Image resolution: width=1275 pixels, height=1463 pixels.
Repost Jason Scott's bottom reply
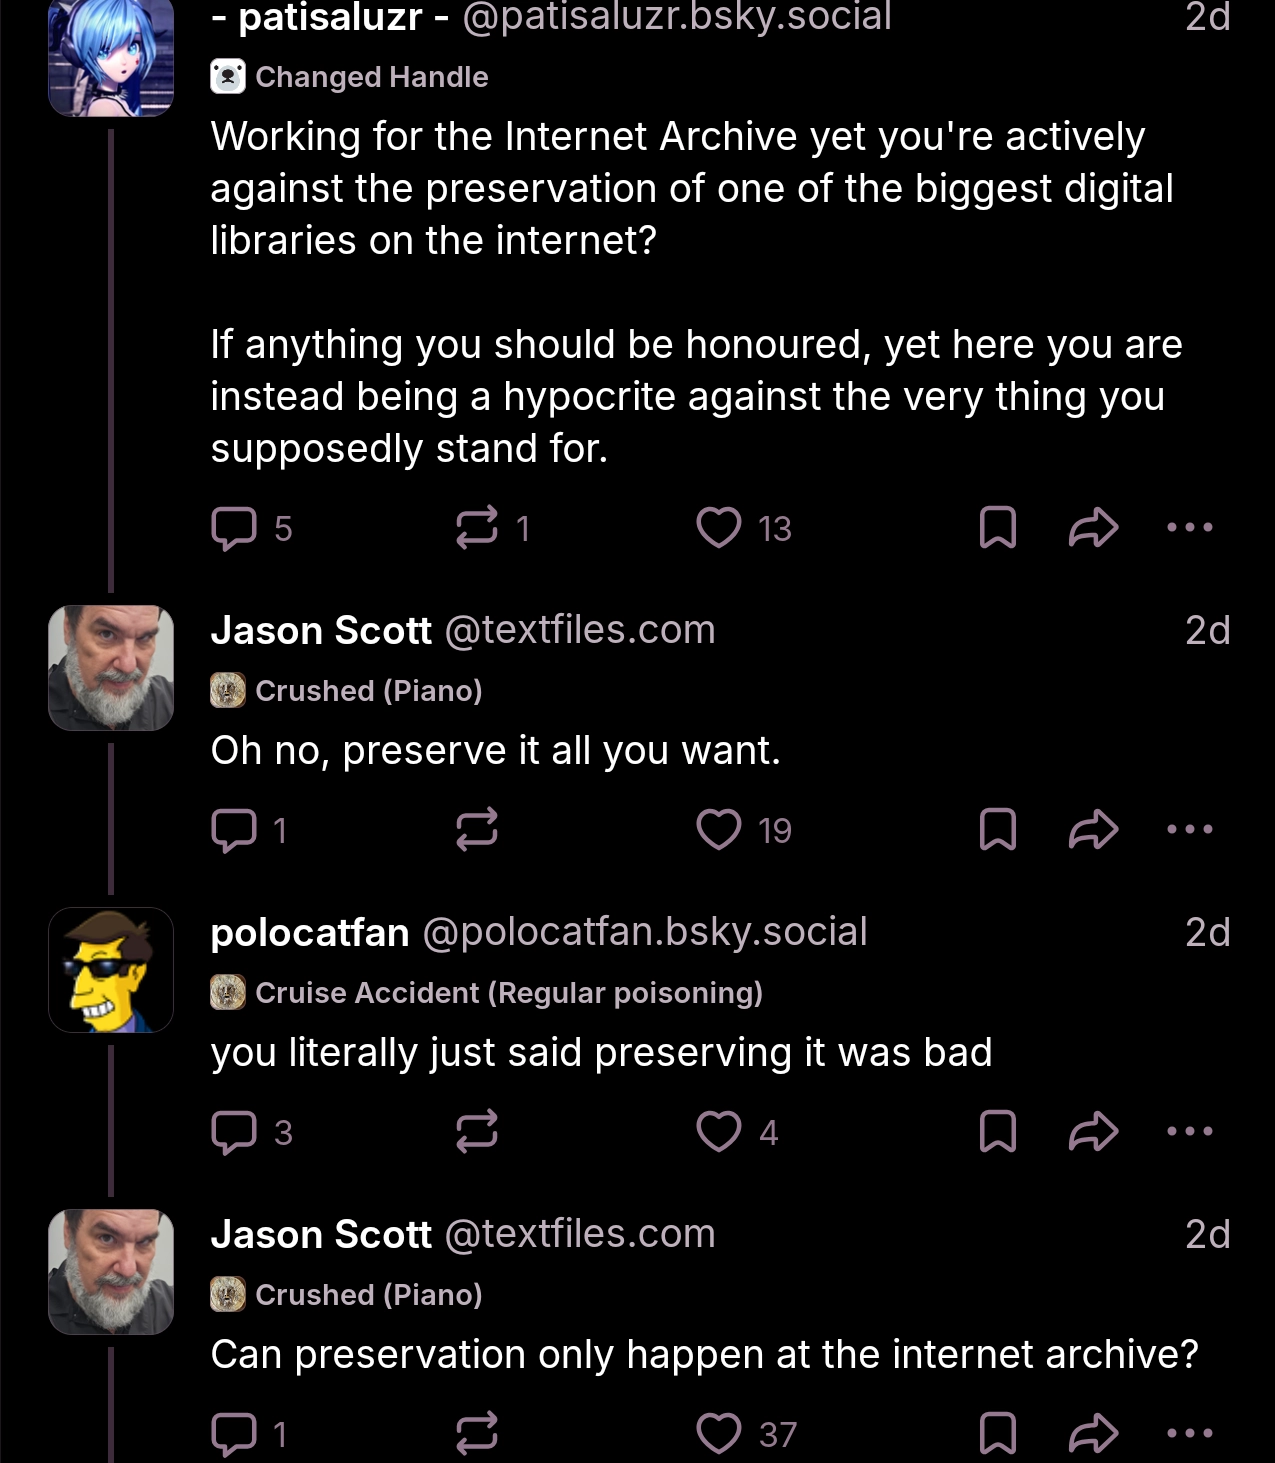coord(478,1434)
